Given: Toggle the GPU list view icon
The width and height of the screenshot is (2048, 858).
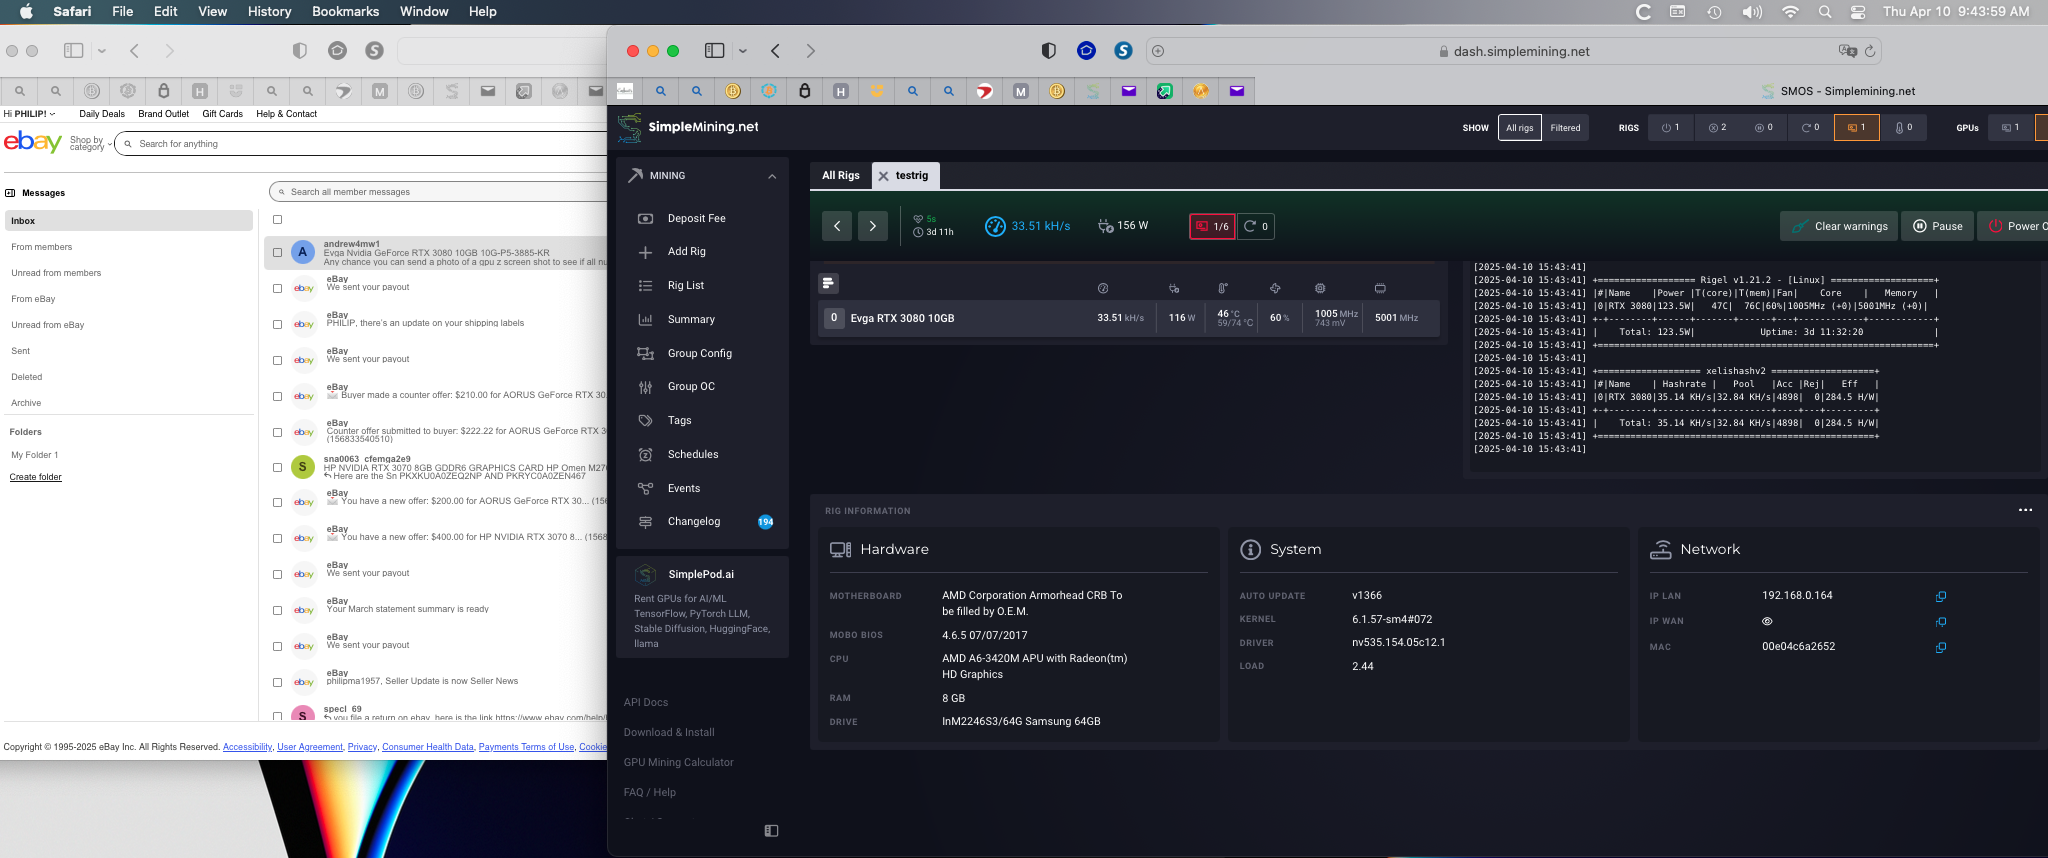Looking at the screenshot, I should [828, 284].
